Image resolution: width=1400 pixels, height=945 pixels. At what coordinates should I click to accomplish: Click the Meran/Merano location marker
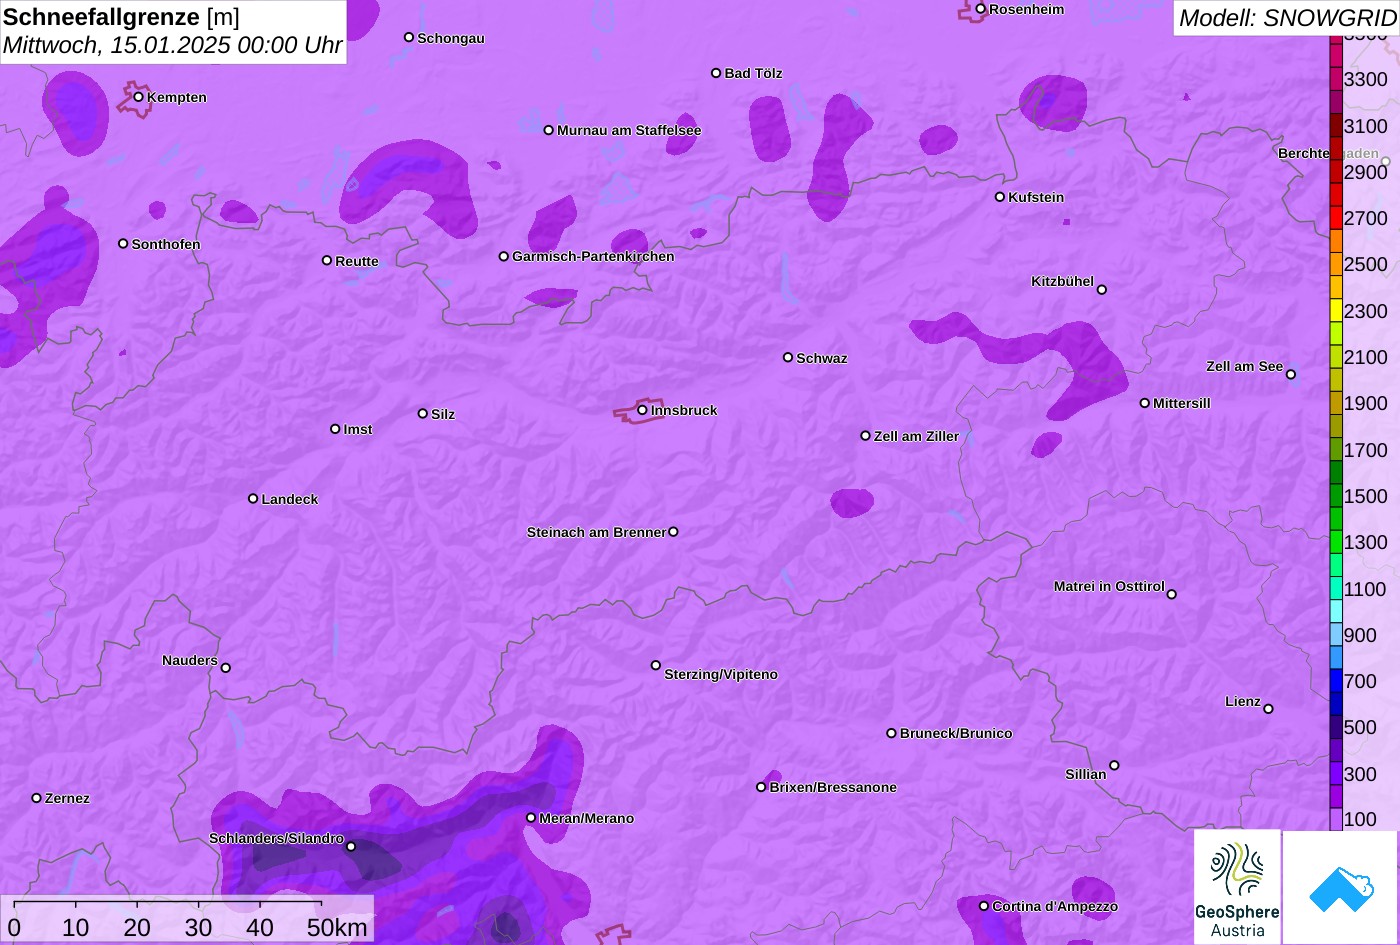[x=531, y=818]
